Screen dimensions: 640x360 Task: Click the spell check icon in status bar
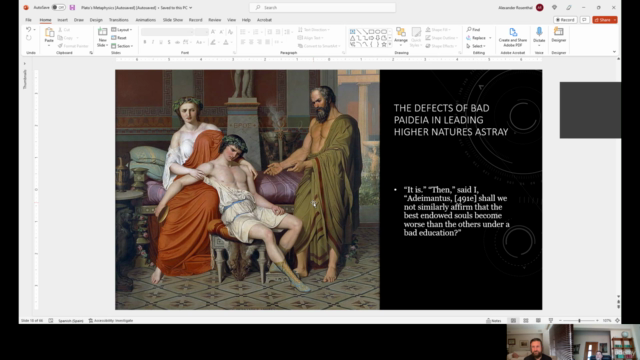[x=51, y=320]
